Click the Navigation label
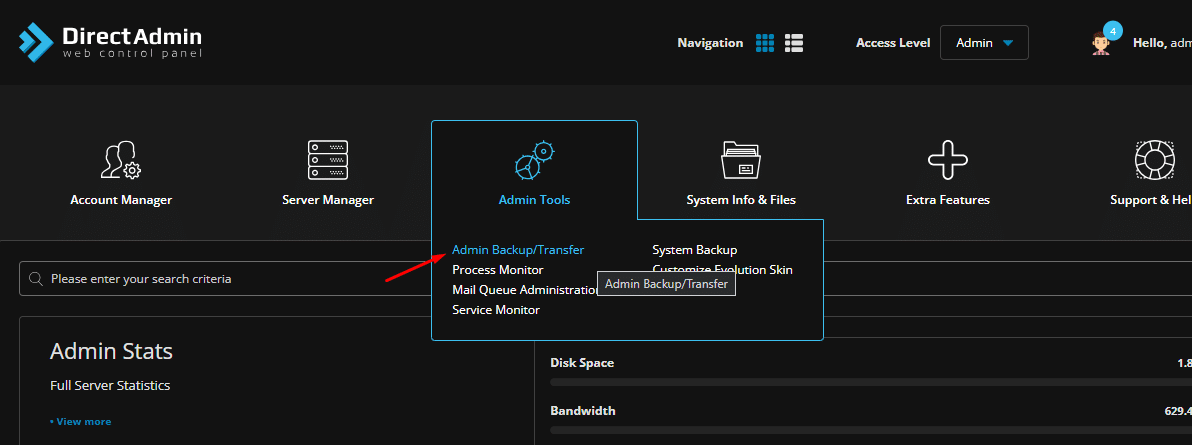Image resolution: width=1192 pixels, height=445 pixels. click(710, 43)
